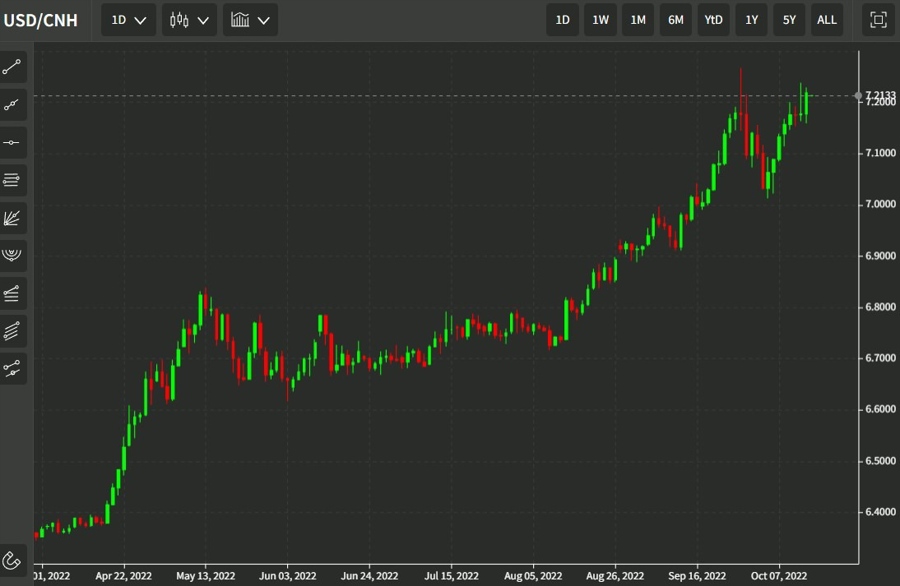Select the 1Y range button
The height and width of the screenshot is (586, 900).
pos(751,19)
